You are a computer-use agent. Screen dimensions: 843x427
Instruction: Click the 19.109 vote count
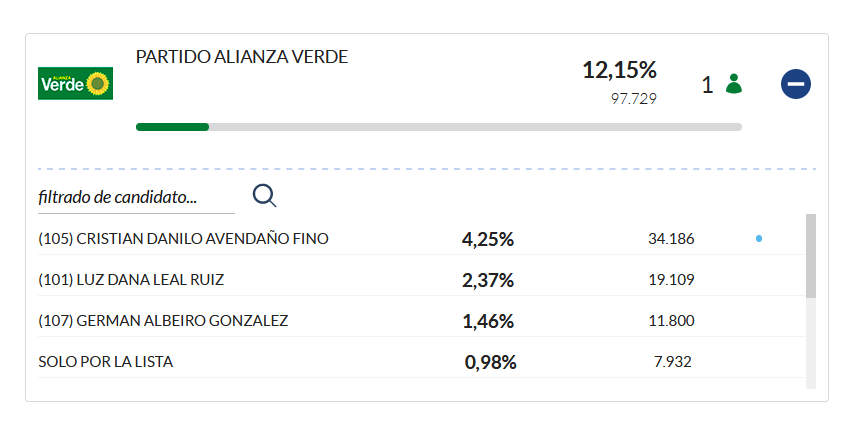pos(671,280)
